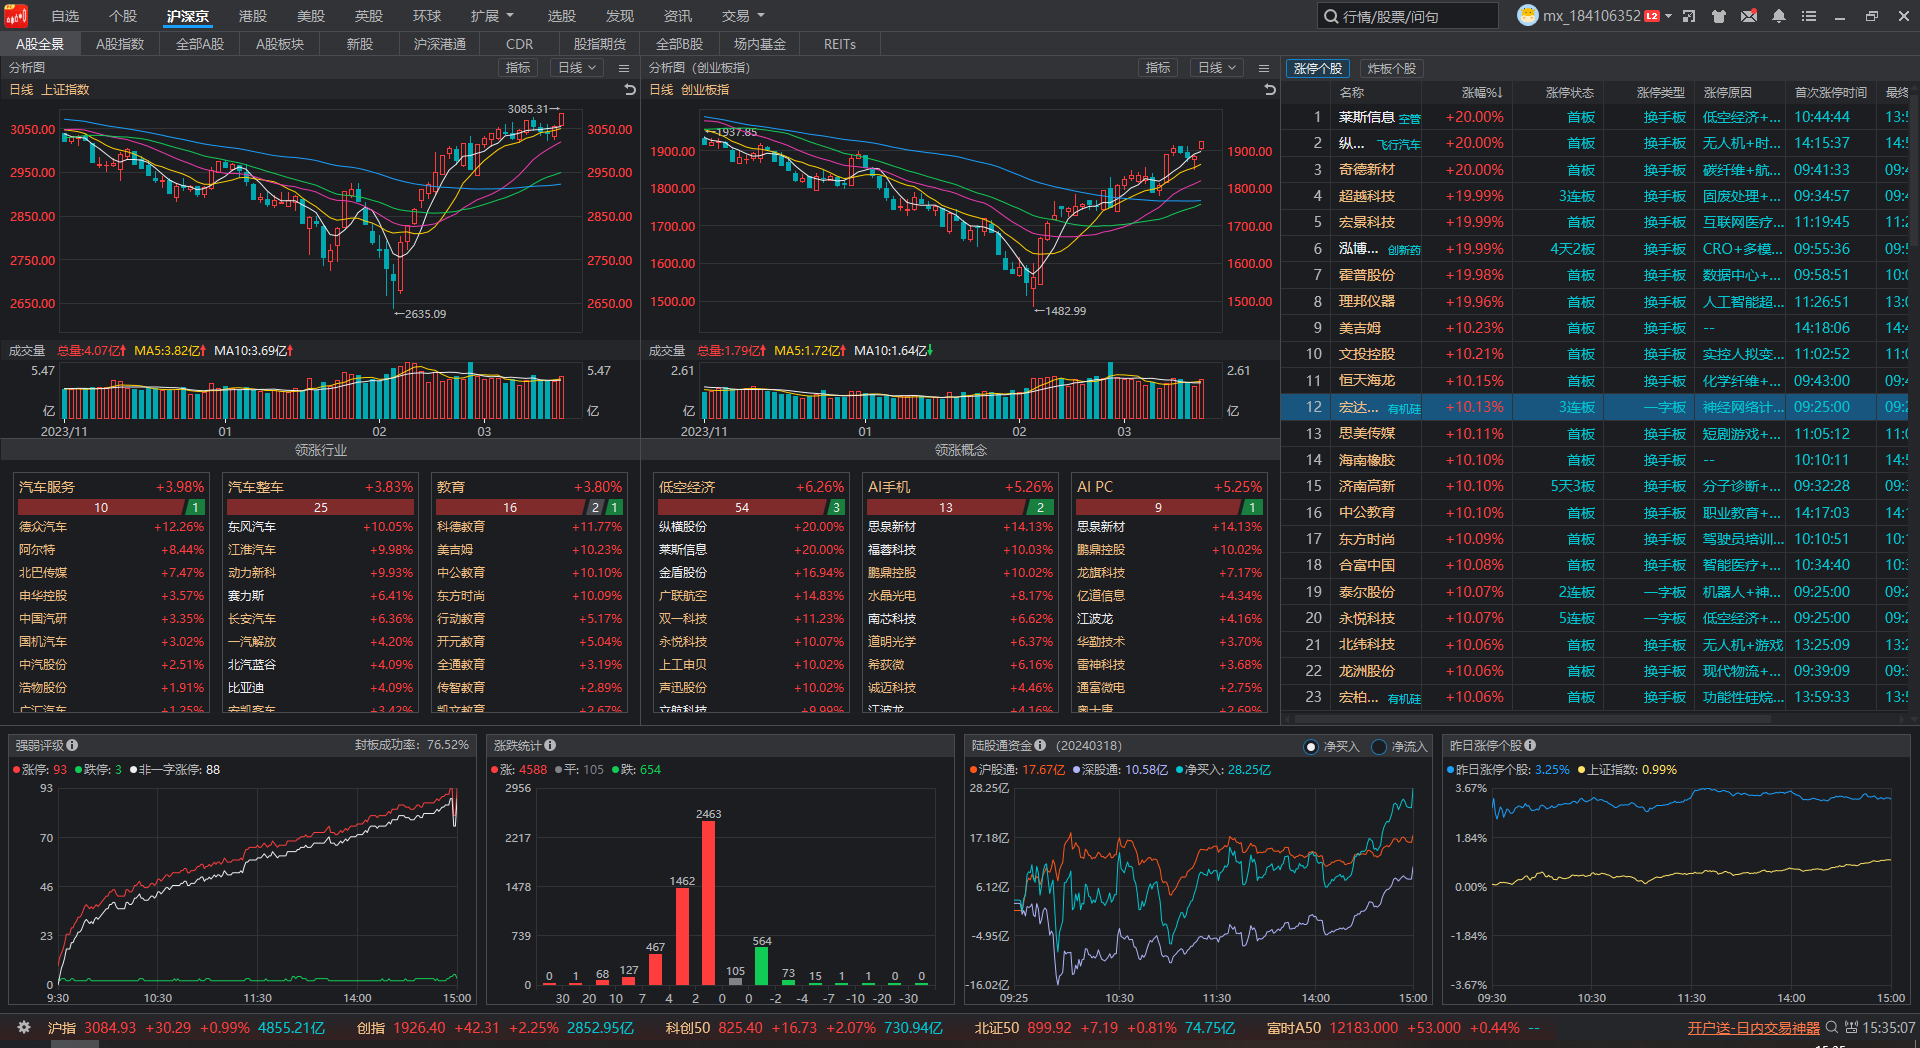
Task: Click the sort arrow on 涨幅% column
Action: click(x=1499, y=92)
